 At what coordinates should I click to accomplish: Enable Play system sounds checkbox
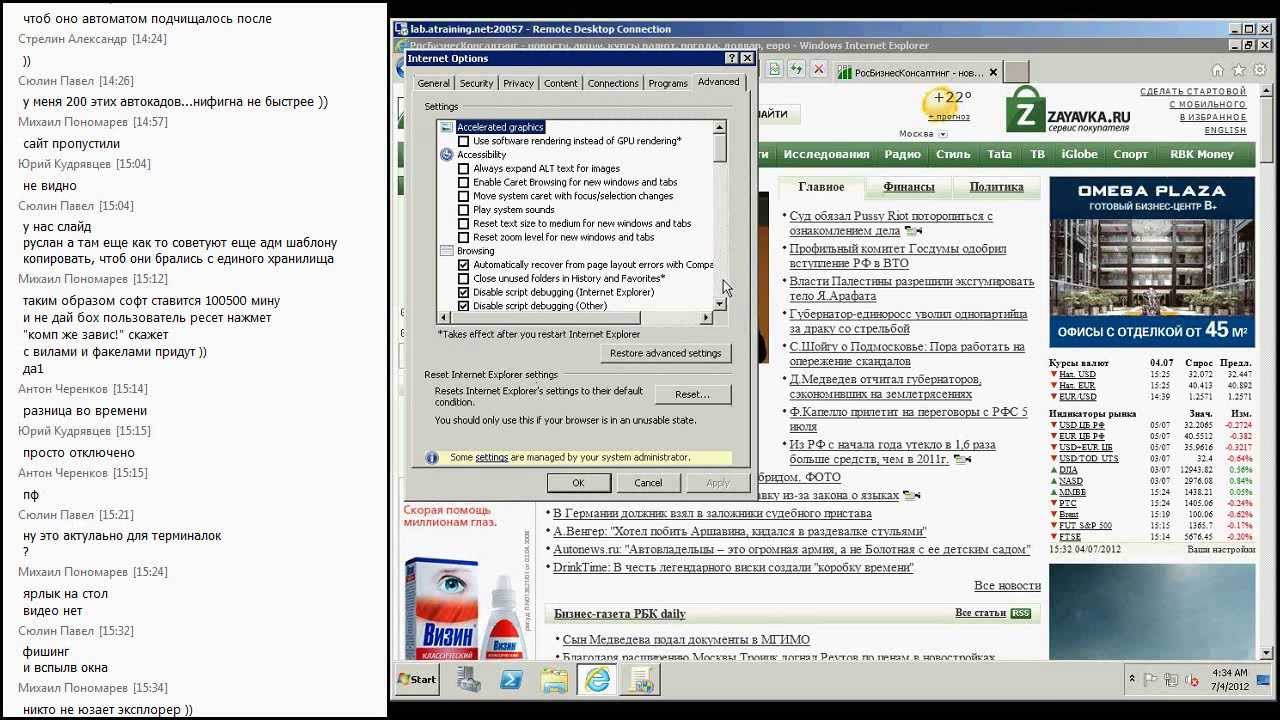463,210
